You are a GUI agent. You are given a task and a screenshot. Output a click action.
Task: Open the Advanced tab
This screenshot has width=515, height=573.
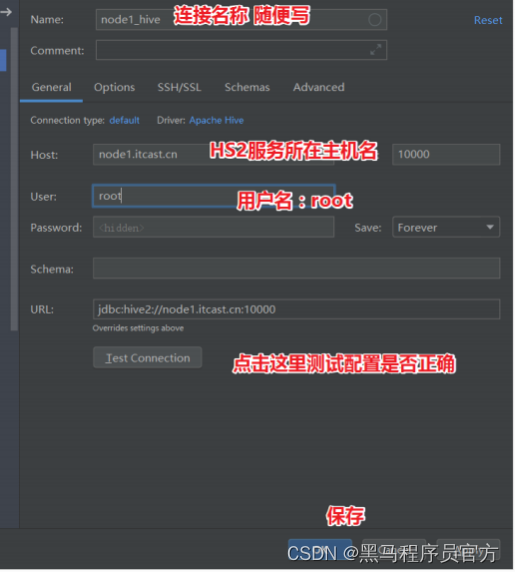coord(319,87)
